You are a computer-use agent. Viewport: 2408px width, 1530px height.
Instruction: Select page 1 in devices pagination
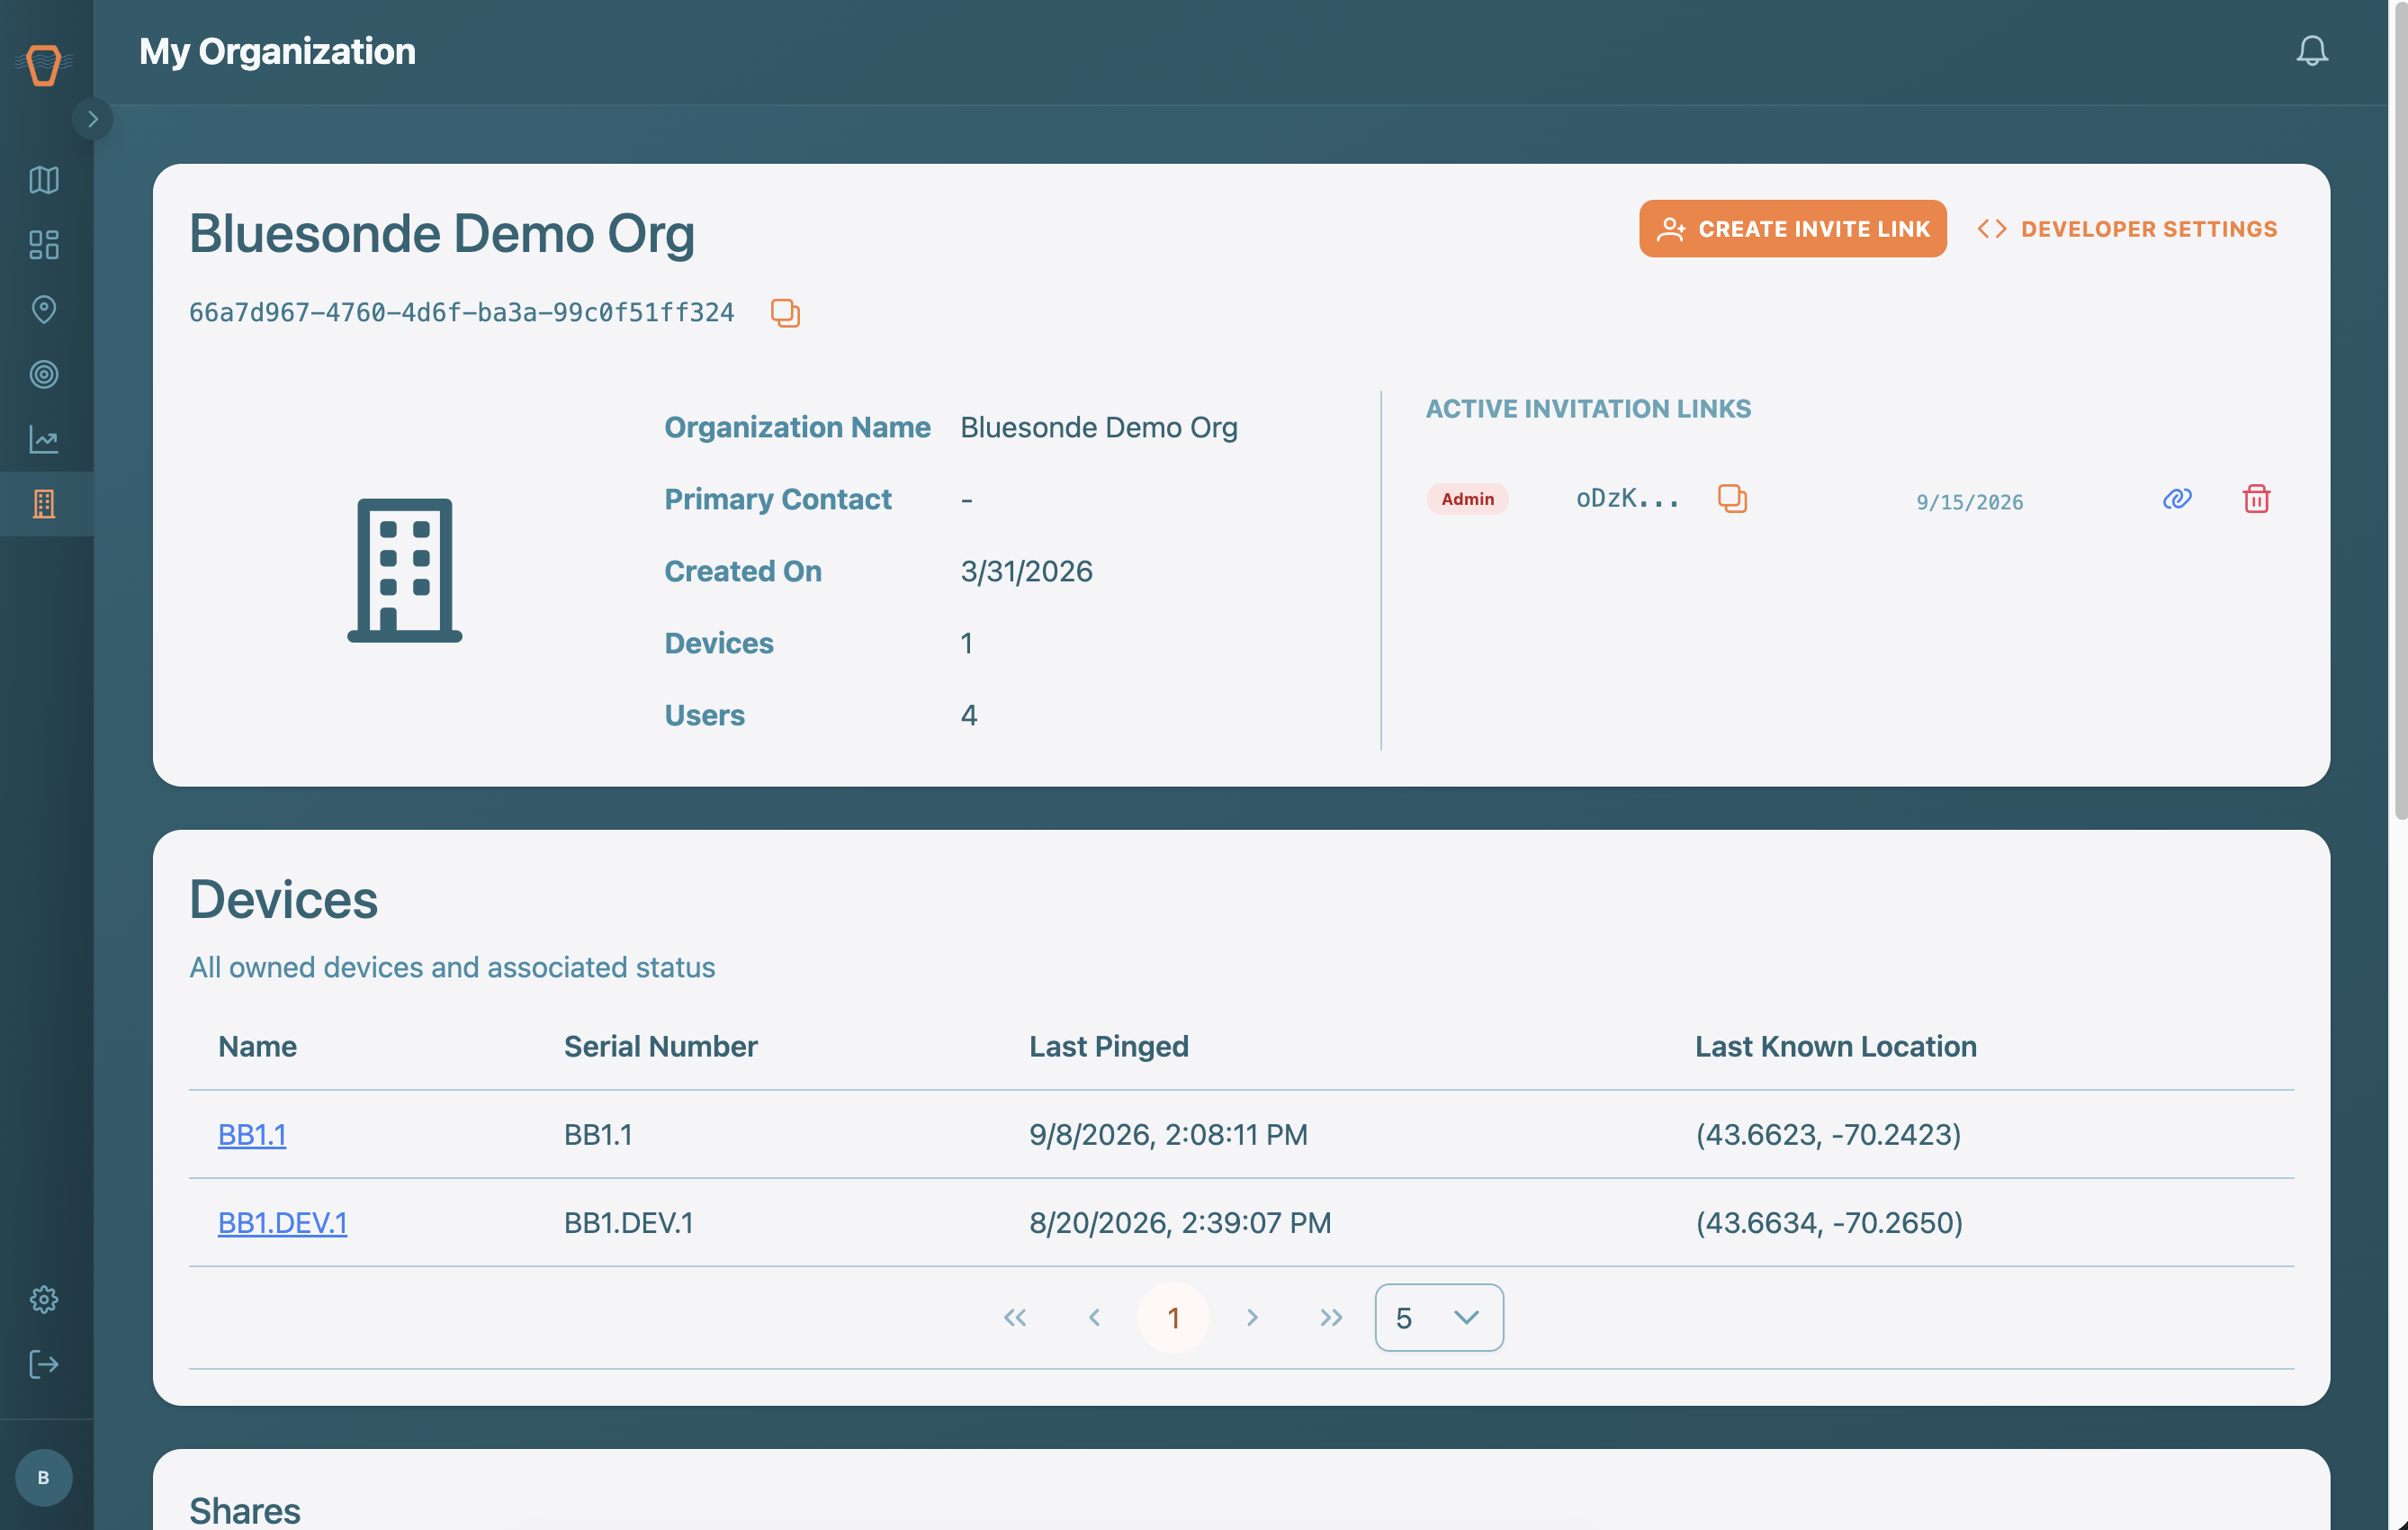1173,1317
